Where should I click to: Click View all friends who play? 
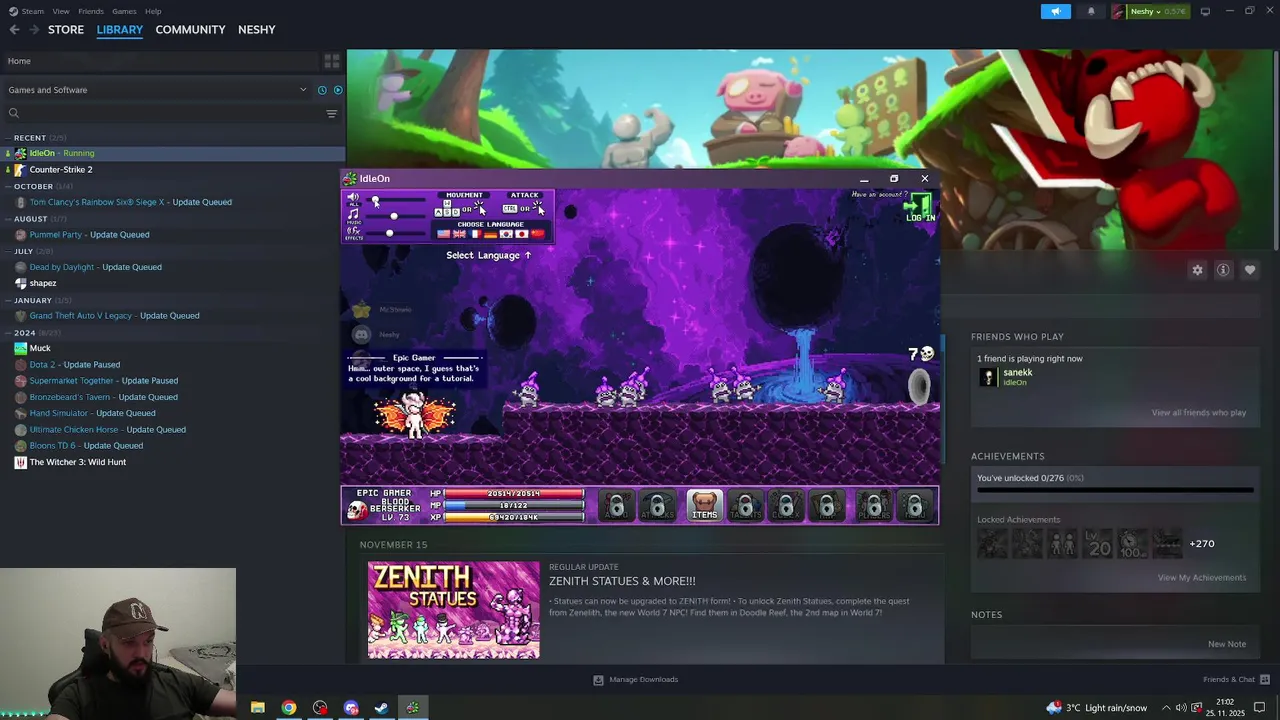(x=1198, y=412)
